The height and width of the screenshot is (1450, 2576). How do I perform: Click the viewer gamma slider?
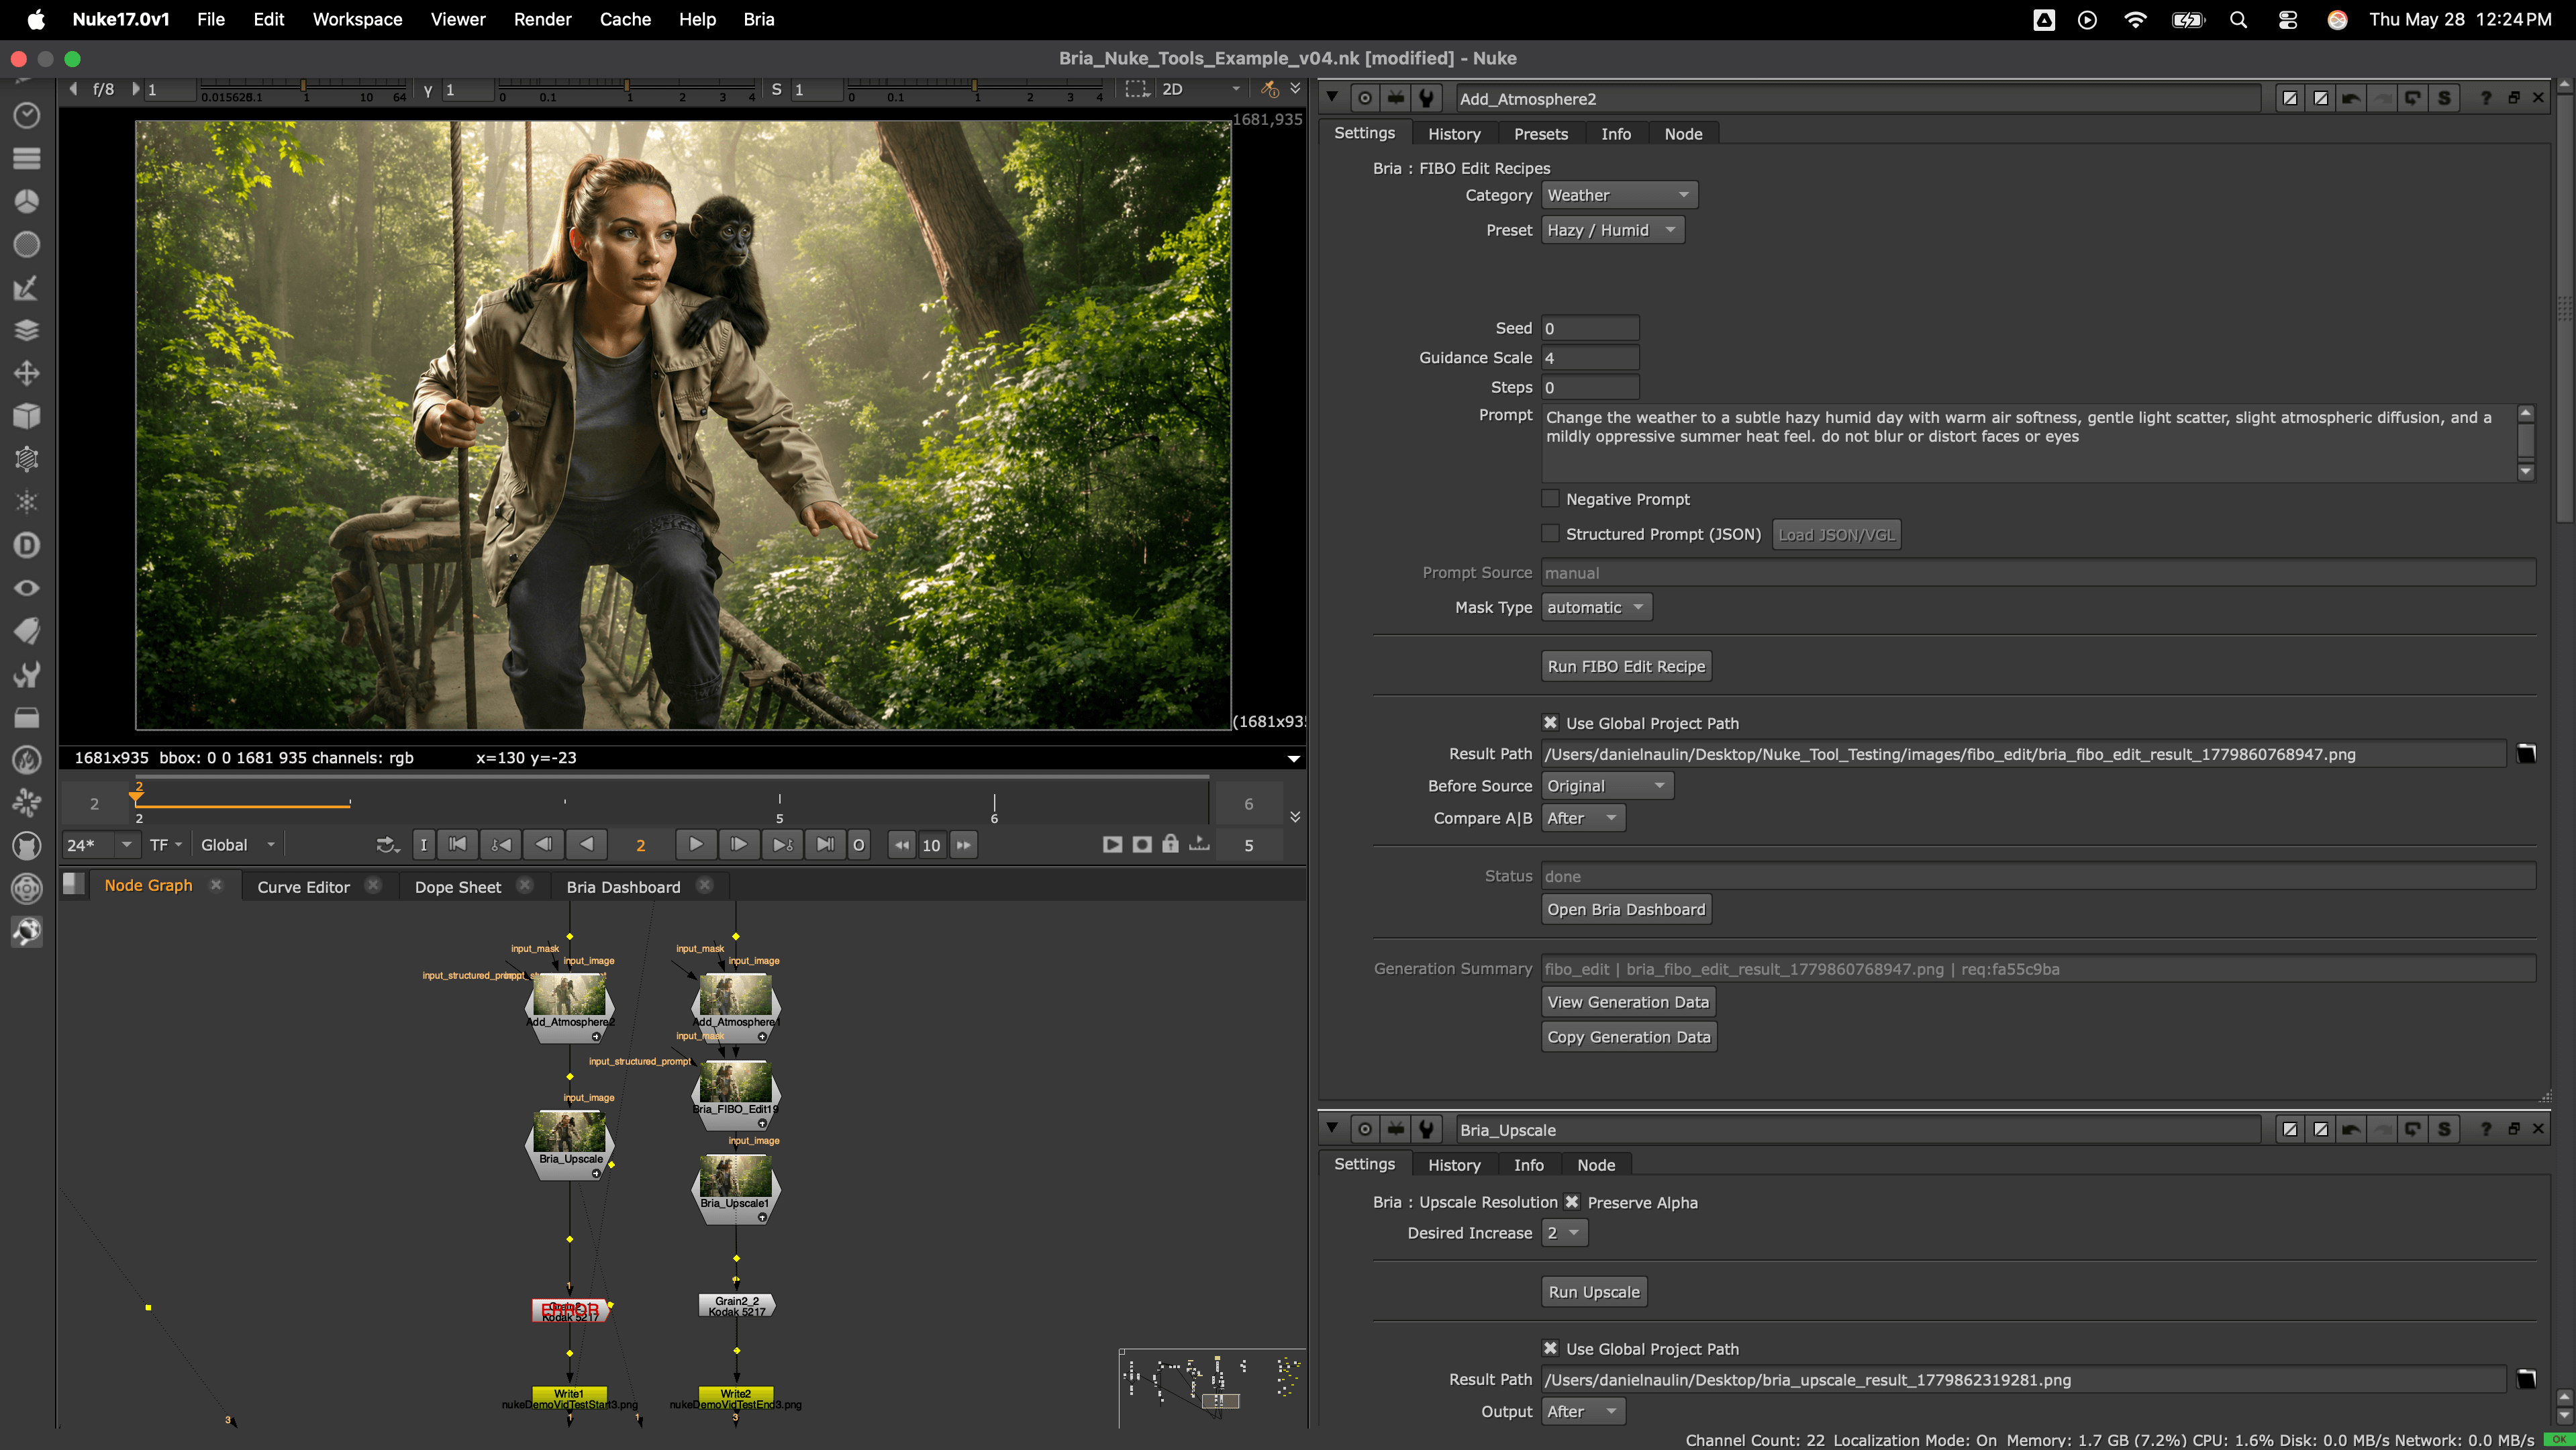(626, 89)
